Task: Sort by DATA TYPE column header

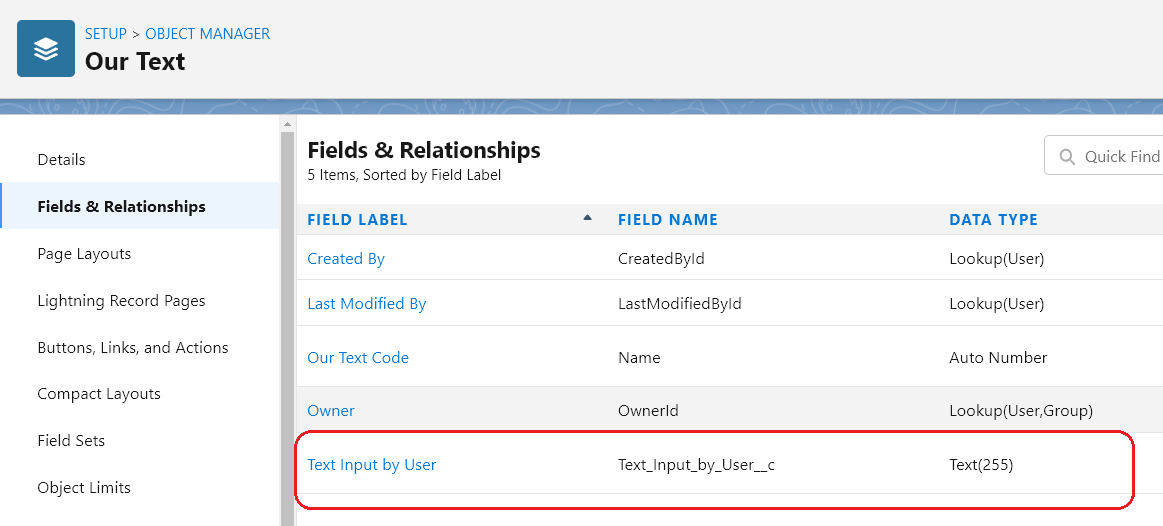Action: [x=993, y=220]
